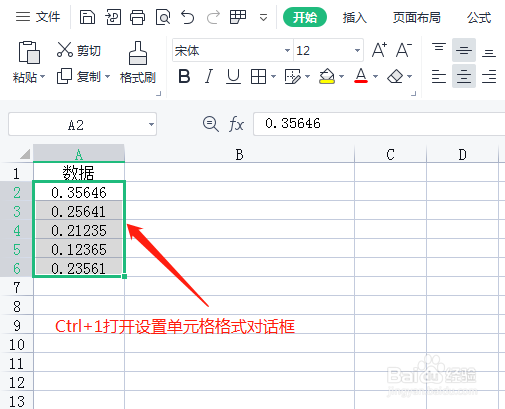Toggle underline formatting
505x409 pixels.
[x=233, y=77]
